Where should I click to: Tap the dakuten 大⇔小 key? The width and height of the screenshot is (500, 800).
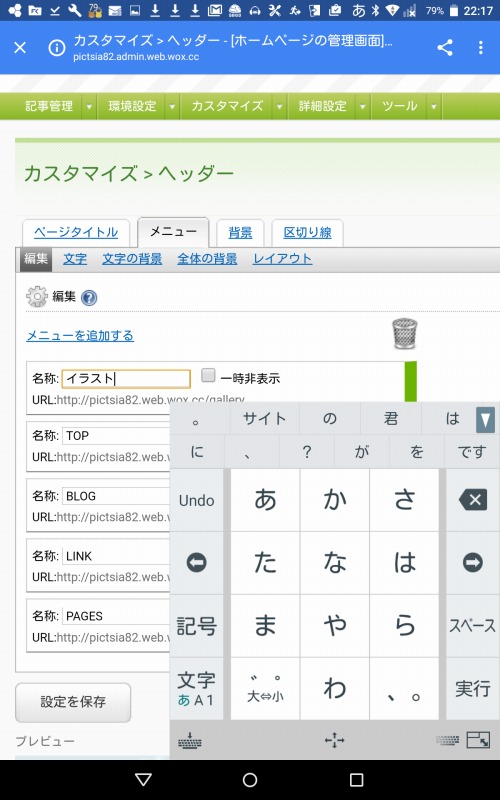click(265, 689)
